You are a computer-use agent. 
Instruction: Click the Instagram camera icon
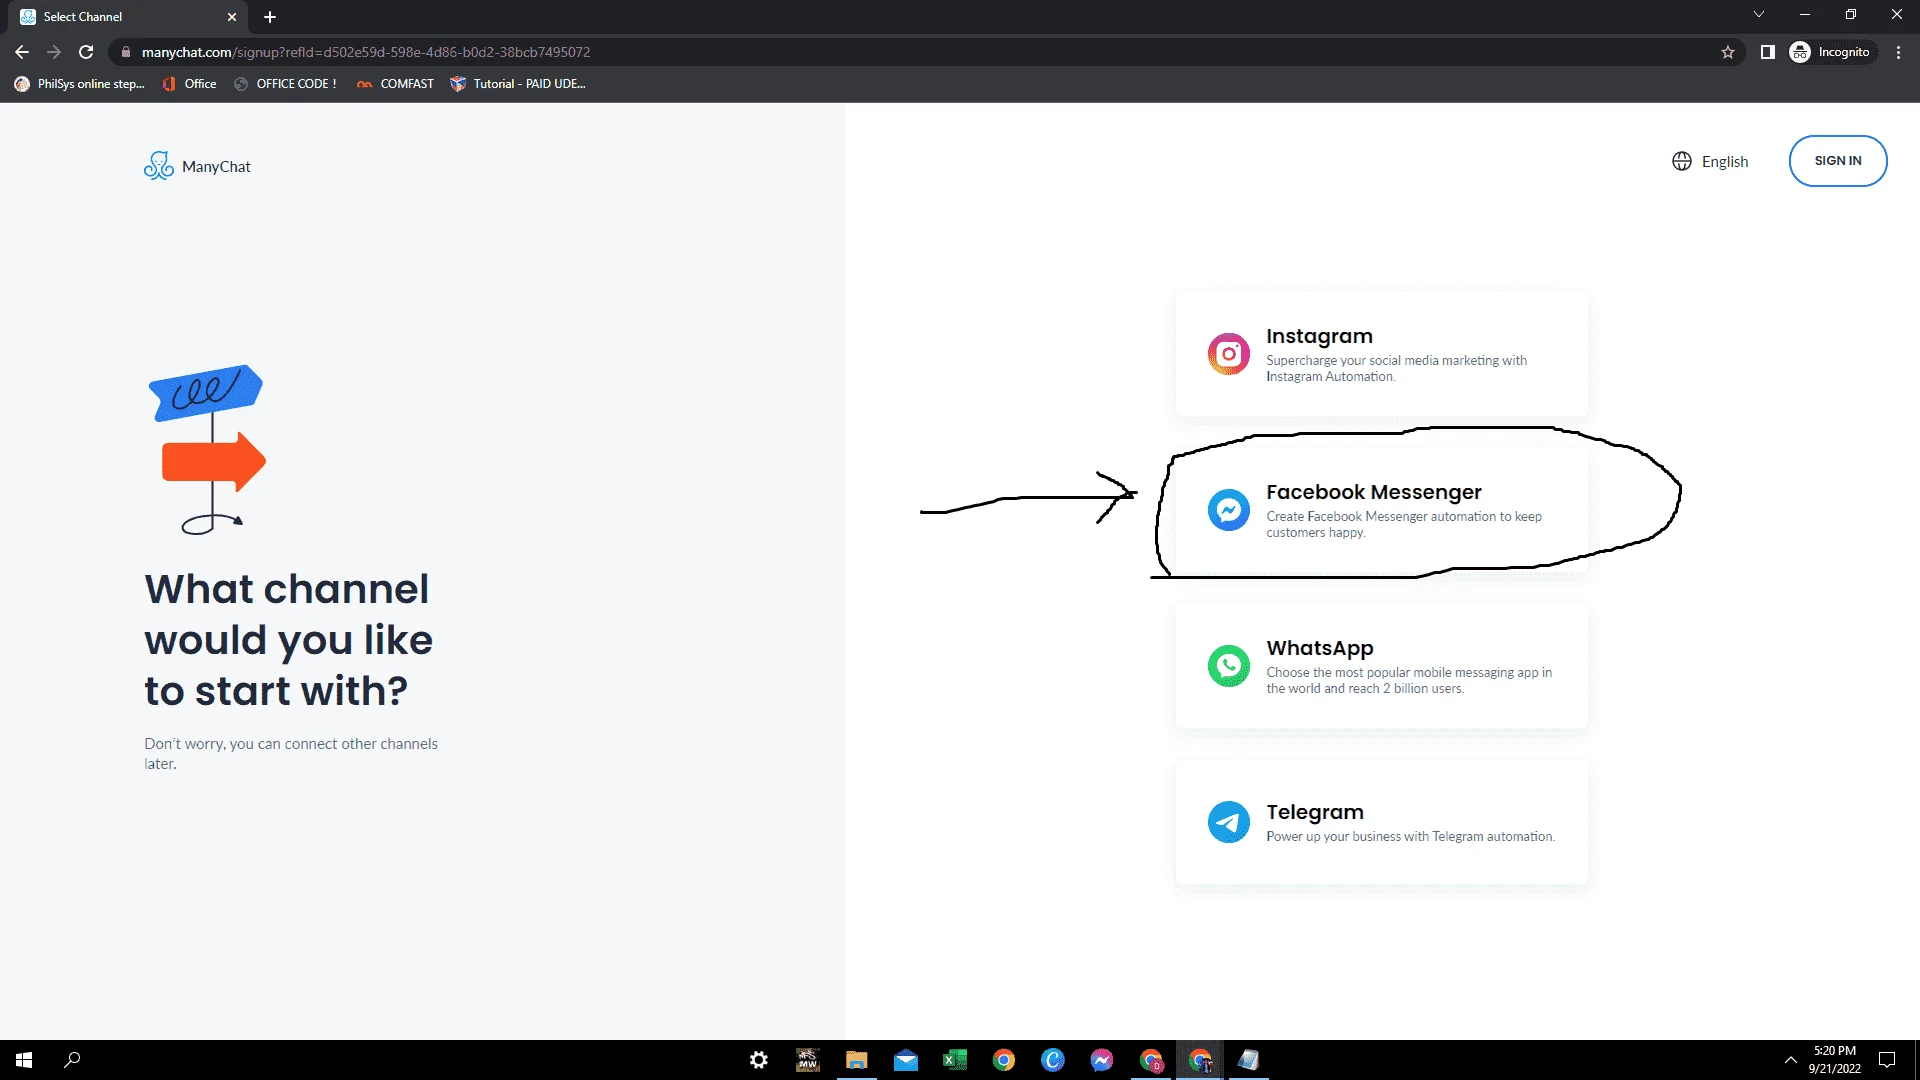pyautogui.click(x=1228, y=354)
